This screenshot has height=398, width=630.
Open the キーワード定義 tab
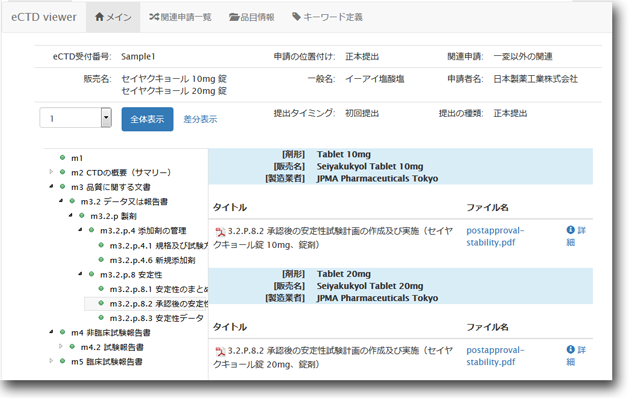tap(327, 17)
